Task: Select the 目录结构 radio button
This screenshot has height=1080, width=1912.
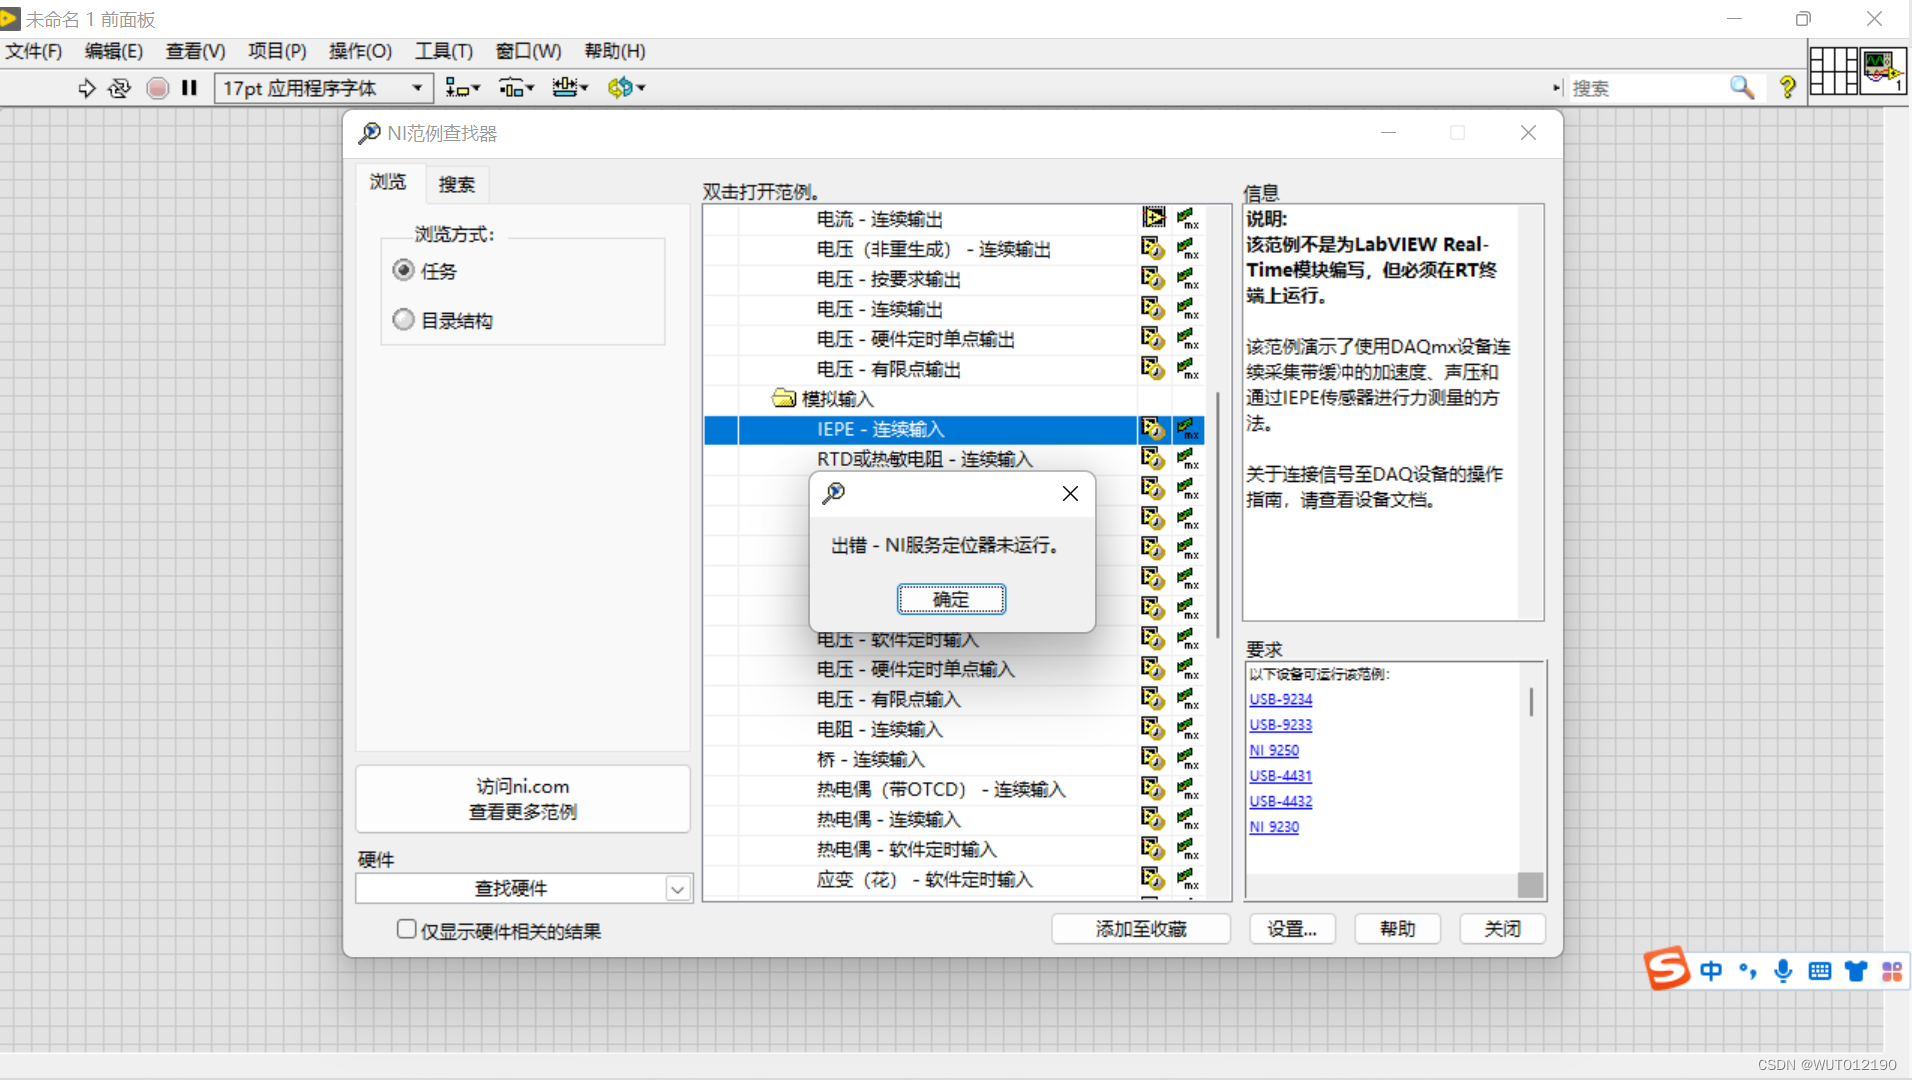Action: pyautogui.click(x=404, y=320)
